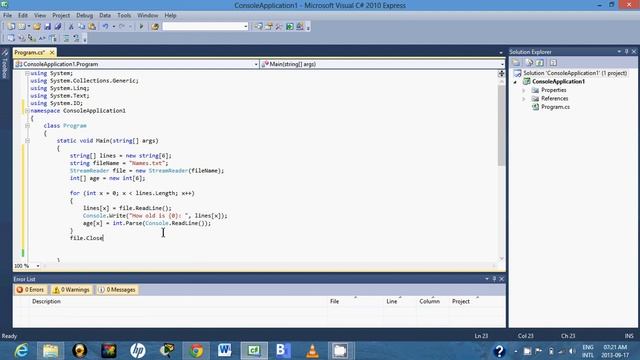Open the Project menu
Screen dimensions: 640x360
[x=61, y=16]
